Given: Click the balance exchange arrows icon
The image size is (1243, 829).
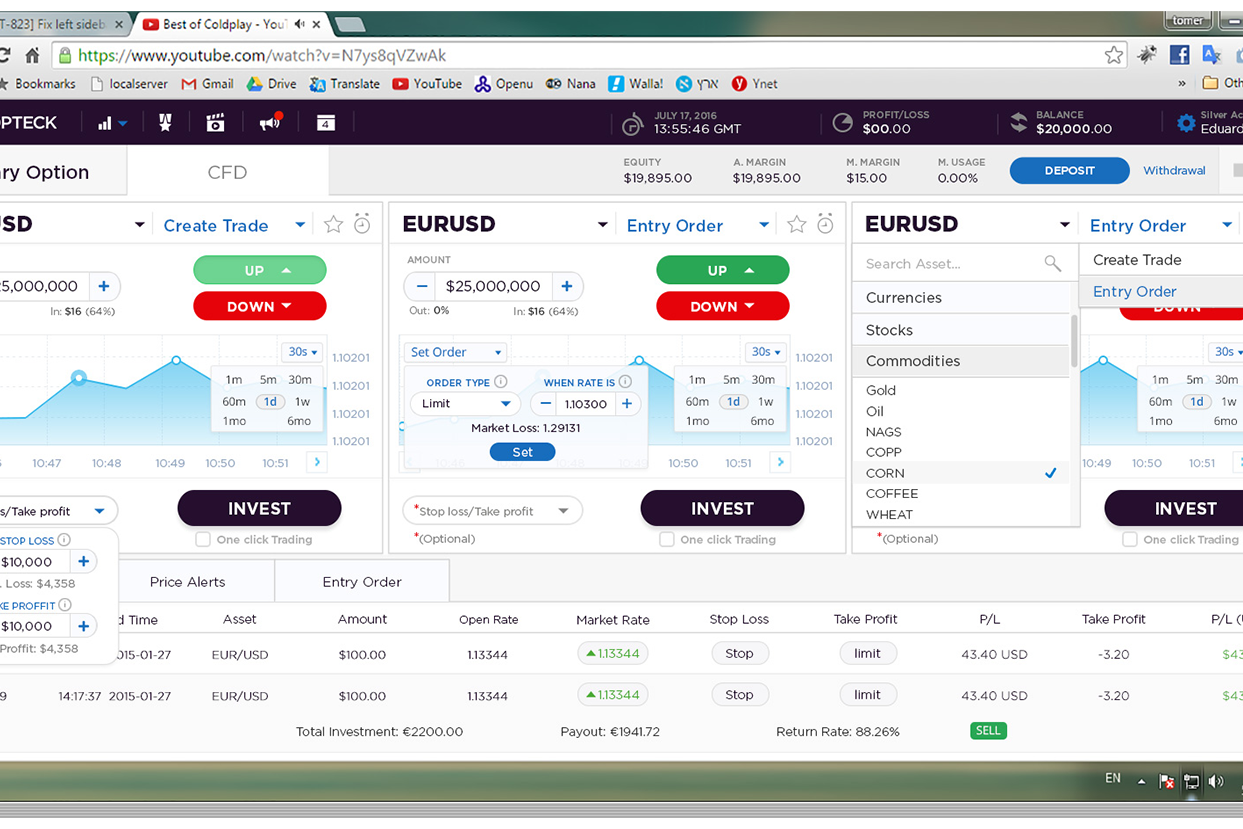Looking at the screenshot, I should (x=1019, y=122).
